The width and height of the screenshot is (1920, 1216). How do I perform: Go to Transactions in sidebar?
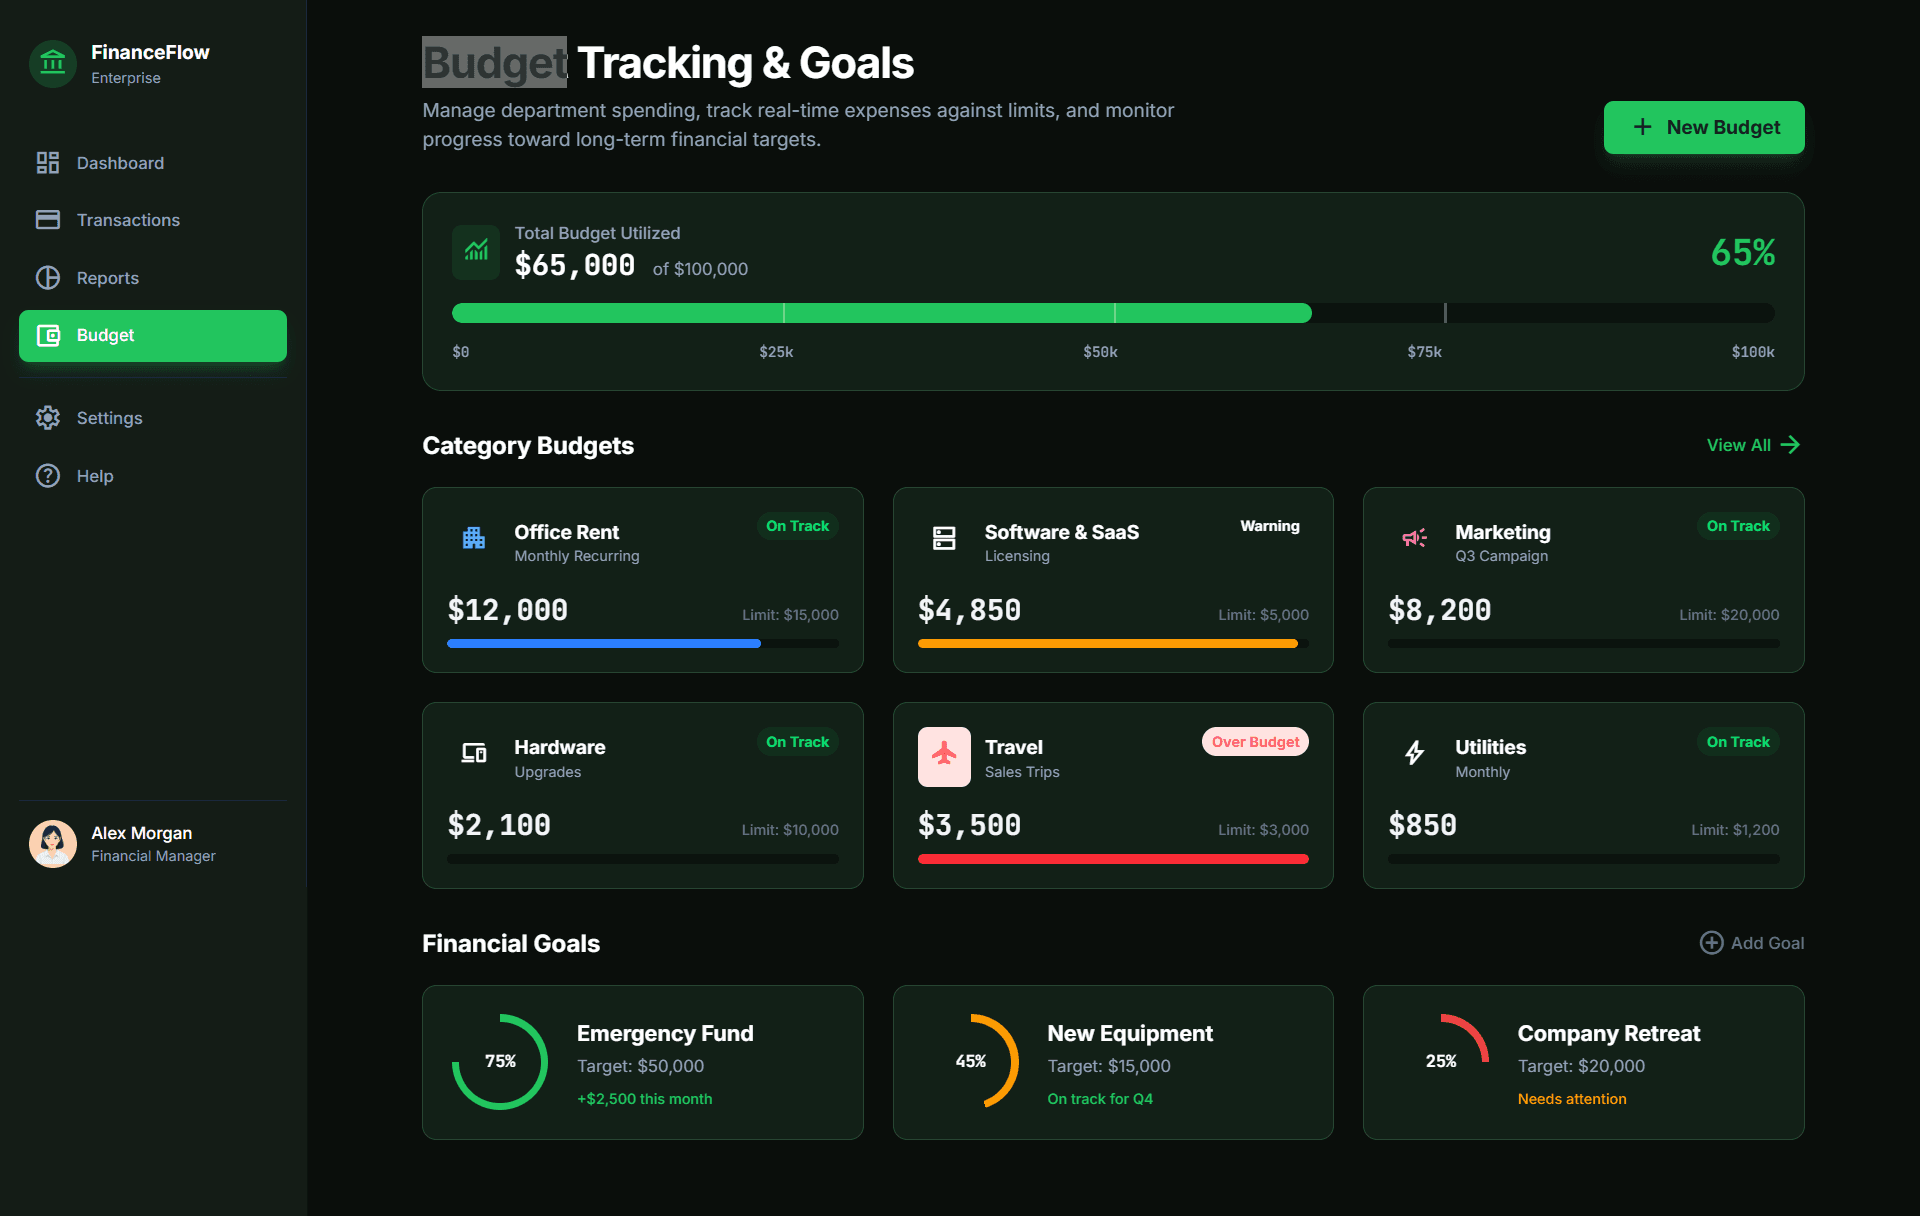[128, 220]
